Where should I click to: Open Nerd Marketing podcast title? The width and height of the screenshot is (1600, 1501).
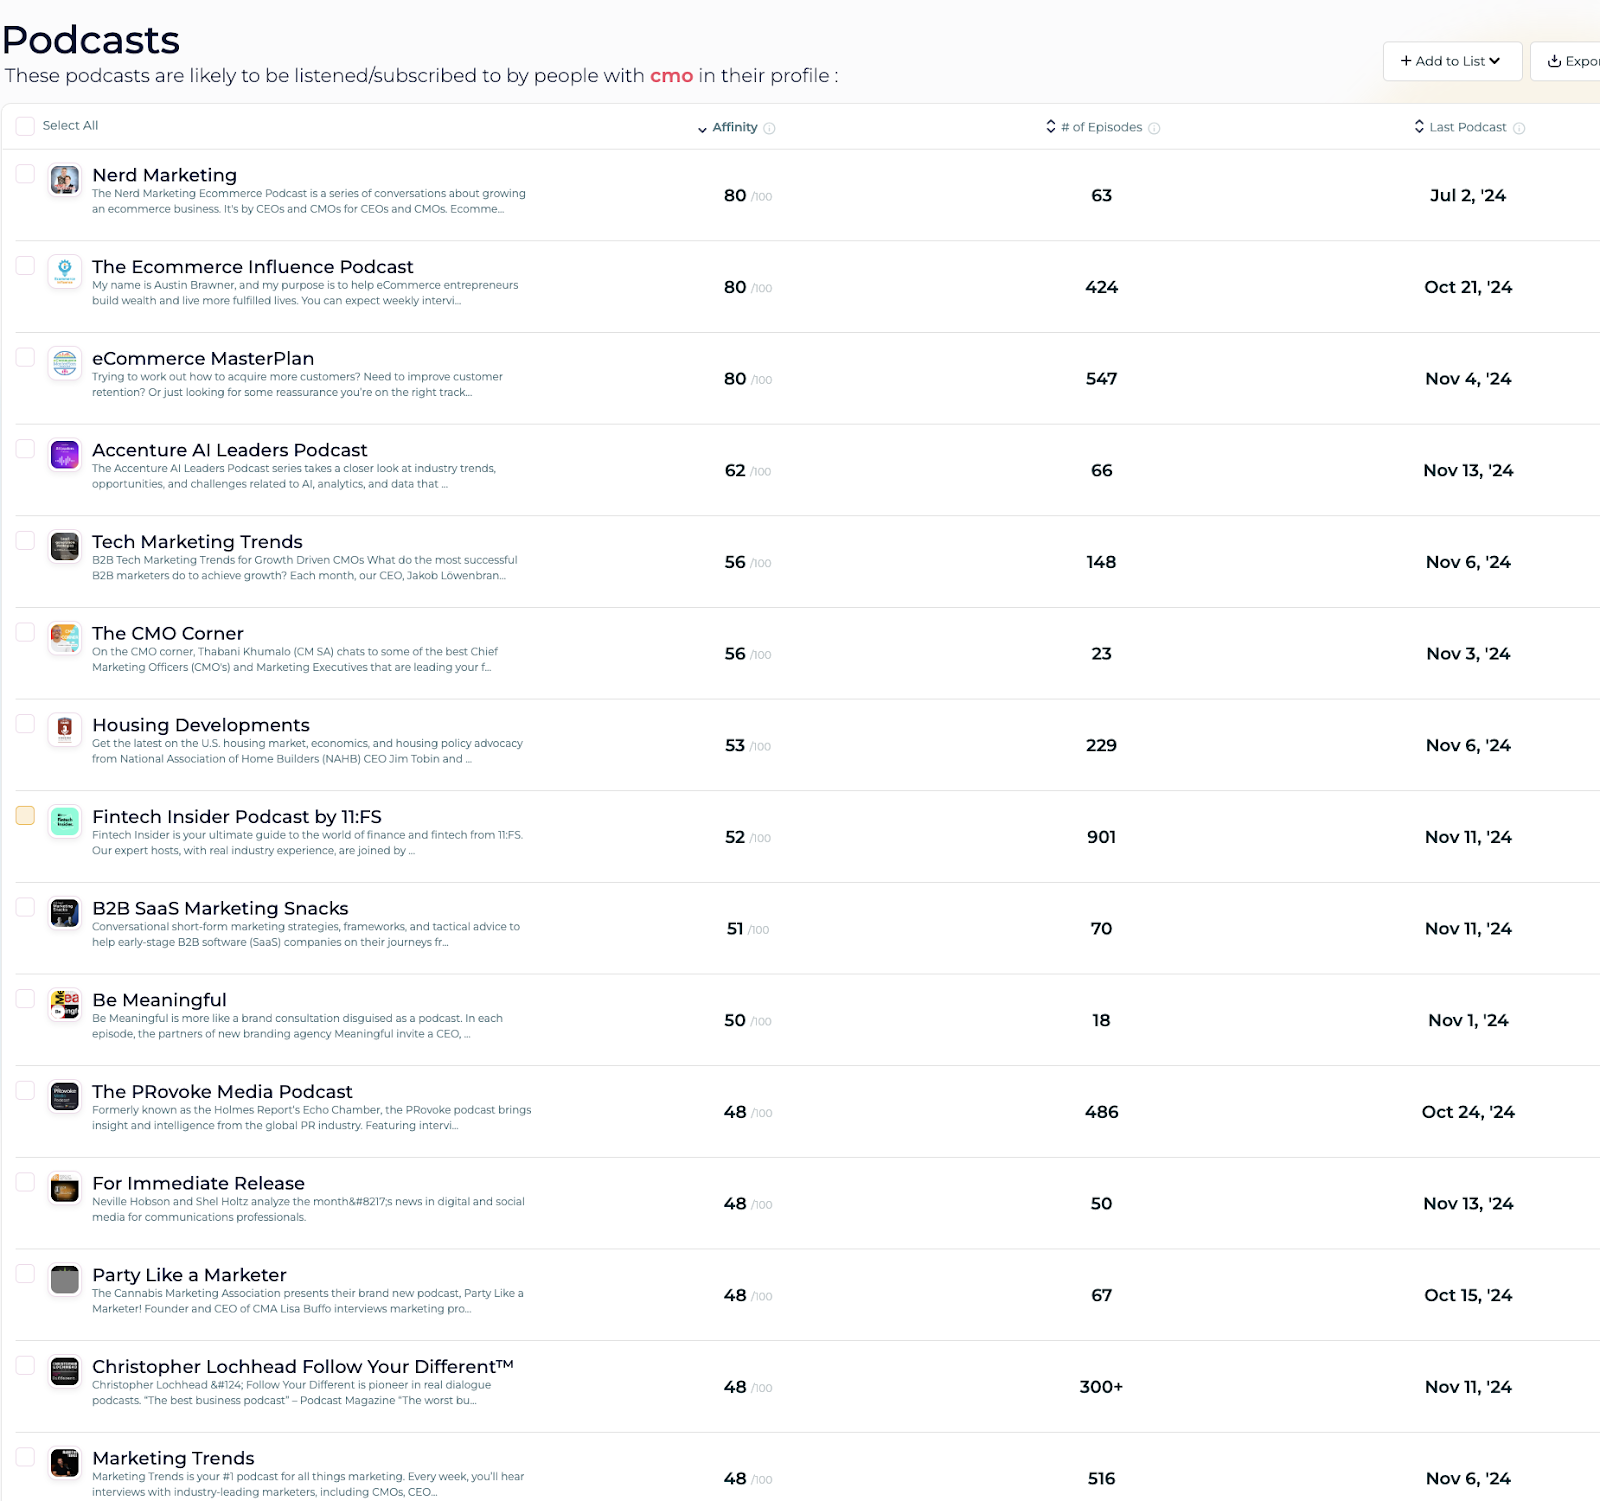tap(165, 175)
